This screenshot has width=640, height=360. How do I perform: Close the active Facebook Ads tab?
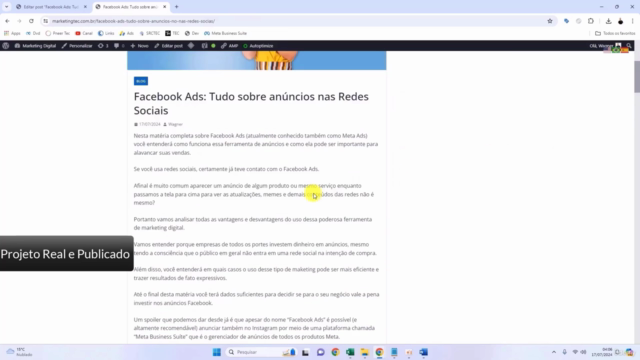coord(164,7)
